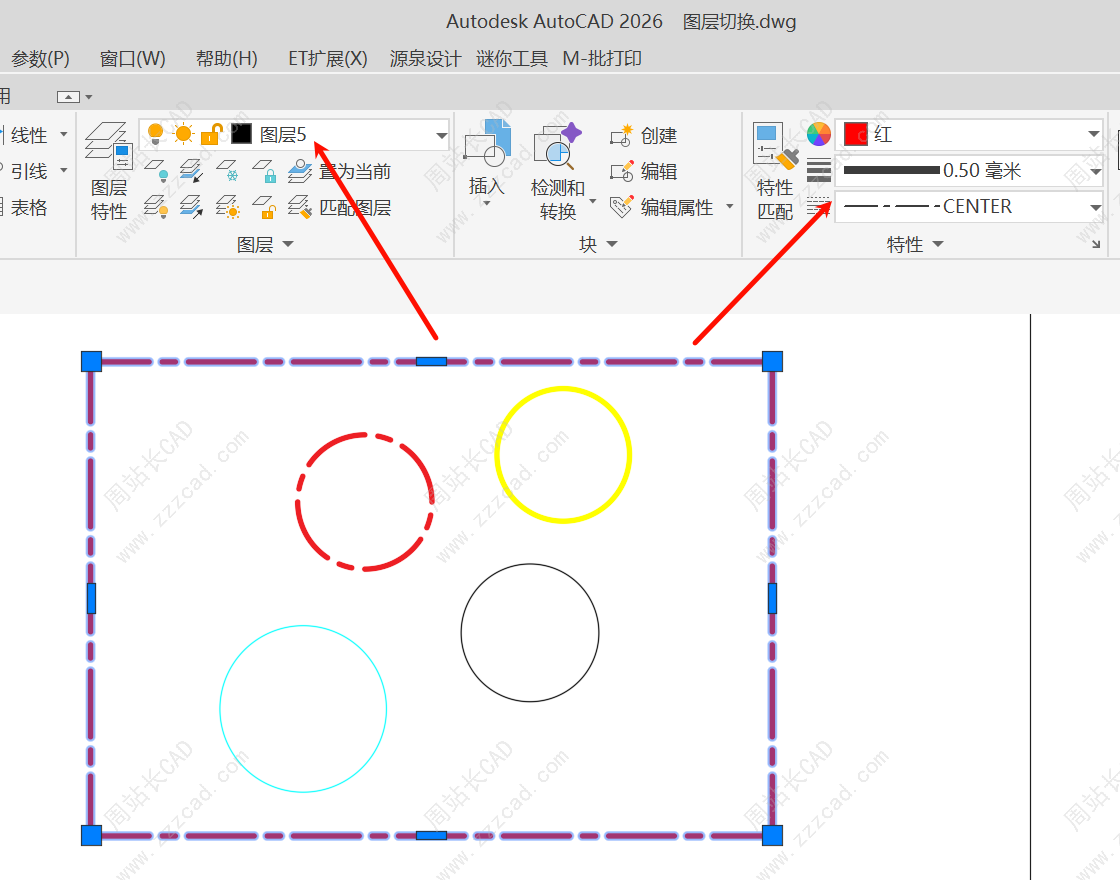Open the 图层5 layer dropdown list
The height and width of the screenshot is (880, 1120).
click(441, 135)
